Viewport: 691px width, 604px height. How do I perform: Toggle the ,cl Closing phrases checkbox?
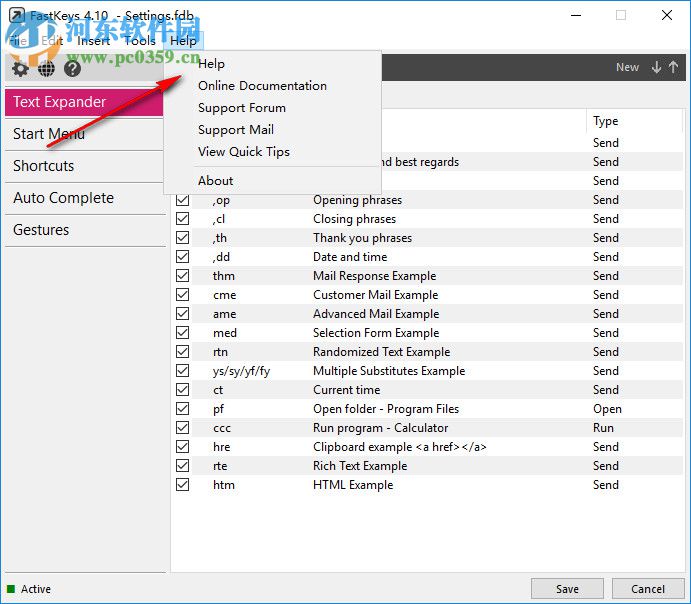(182, 219)
